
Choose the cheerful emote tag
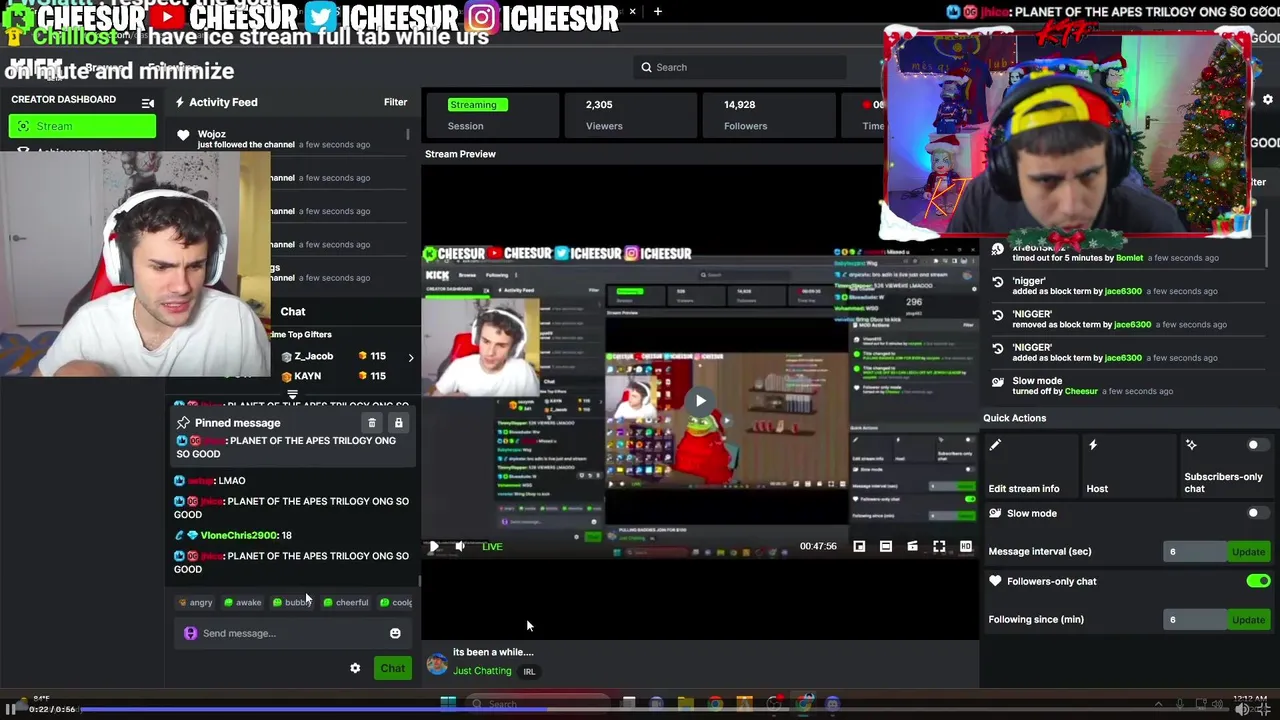click(x=346, y=602)
